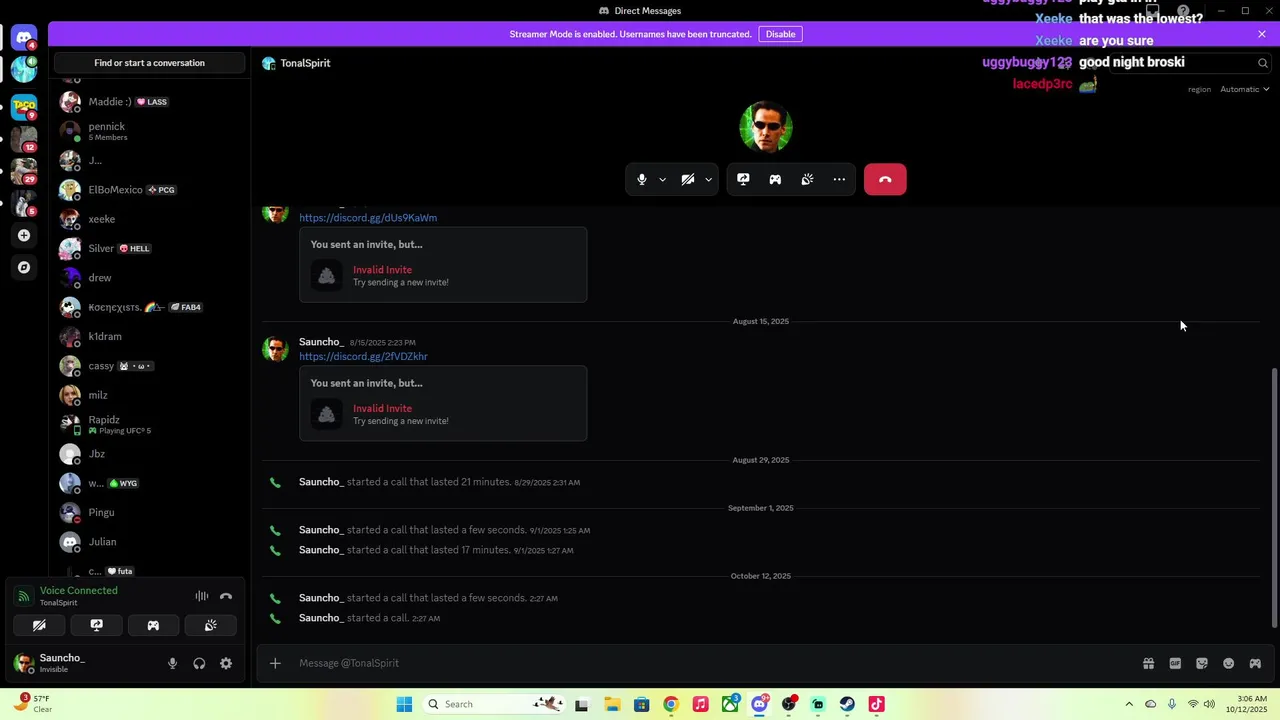Open the GIF picker
The image size is (1280, 720).
(x=1175, y=663)
